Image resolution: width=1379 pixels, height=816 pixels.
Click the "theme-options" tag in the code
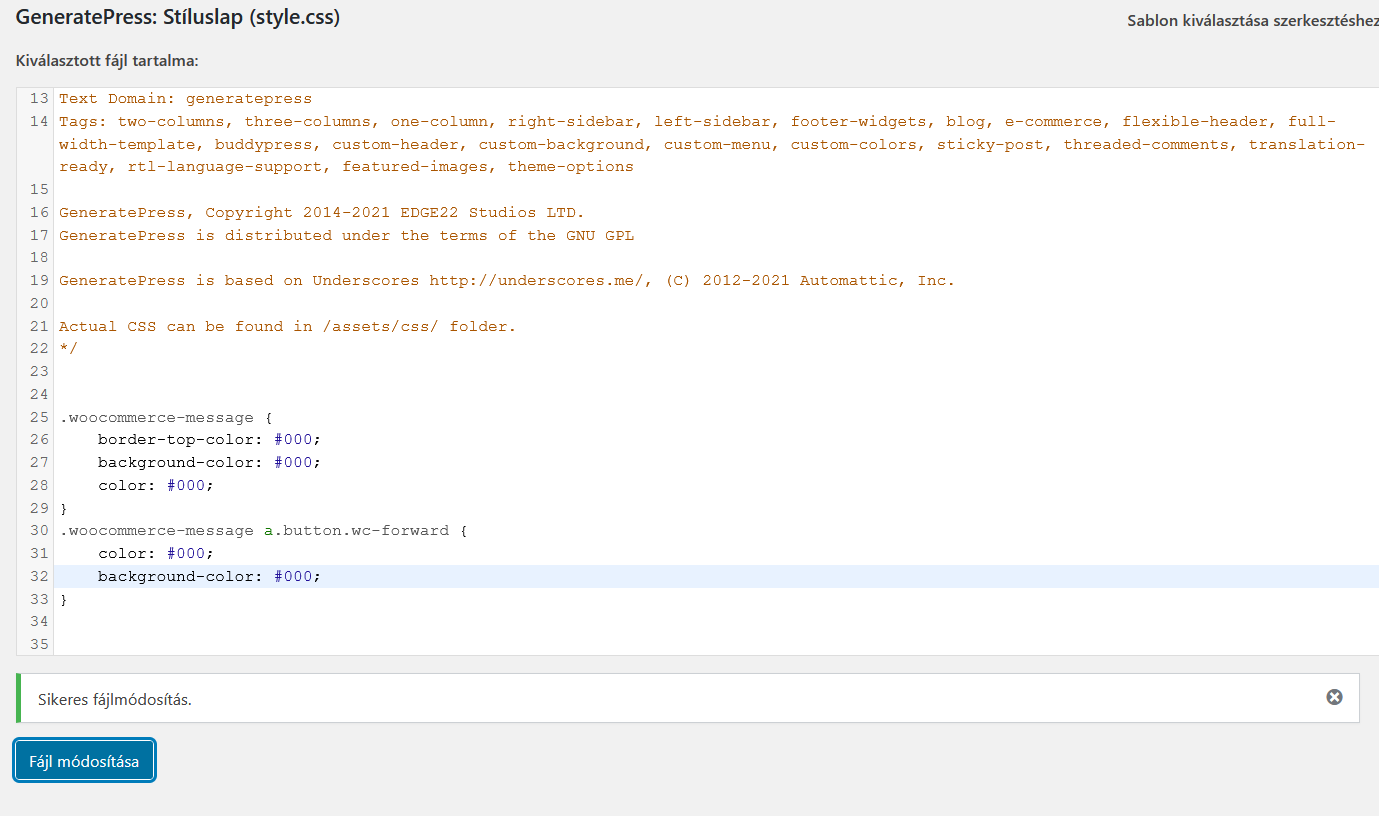click(571, 167)
